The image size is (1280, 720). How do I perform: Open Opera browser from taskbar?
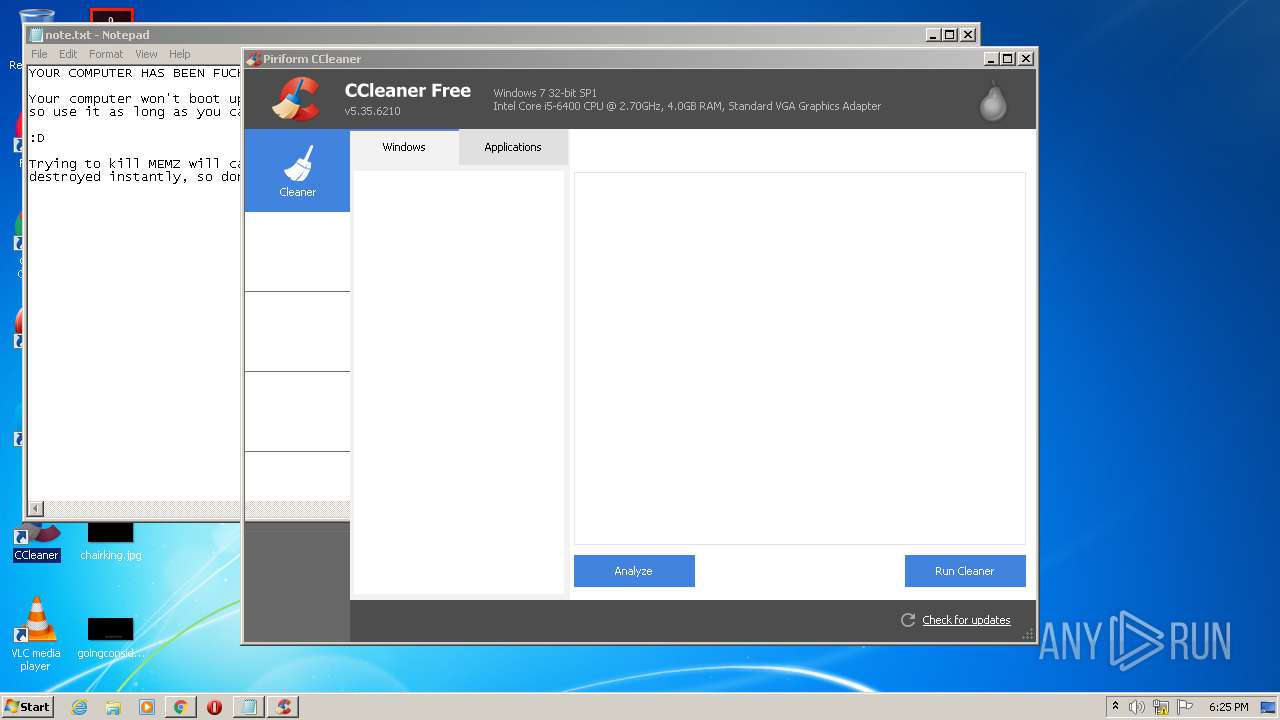click(x=214, y=707)
